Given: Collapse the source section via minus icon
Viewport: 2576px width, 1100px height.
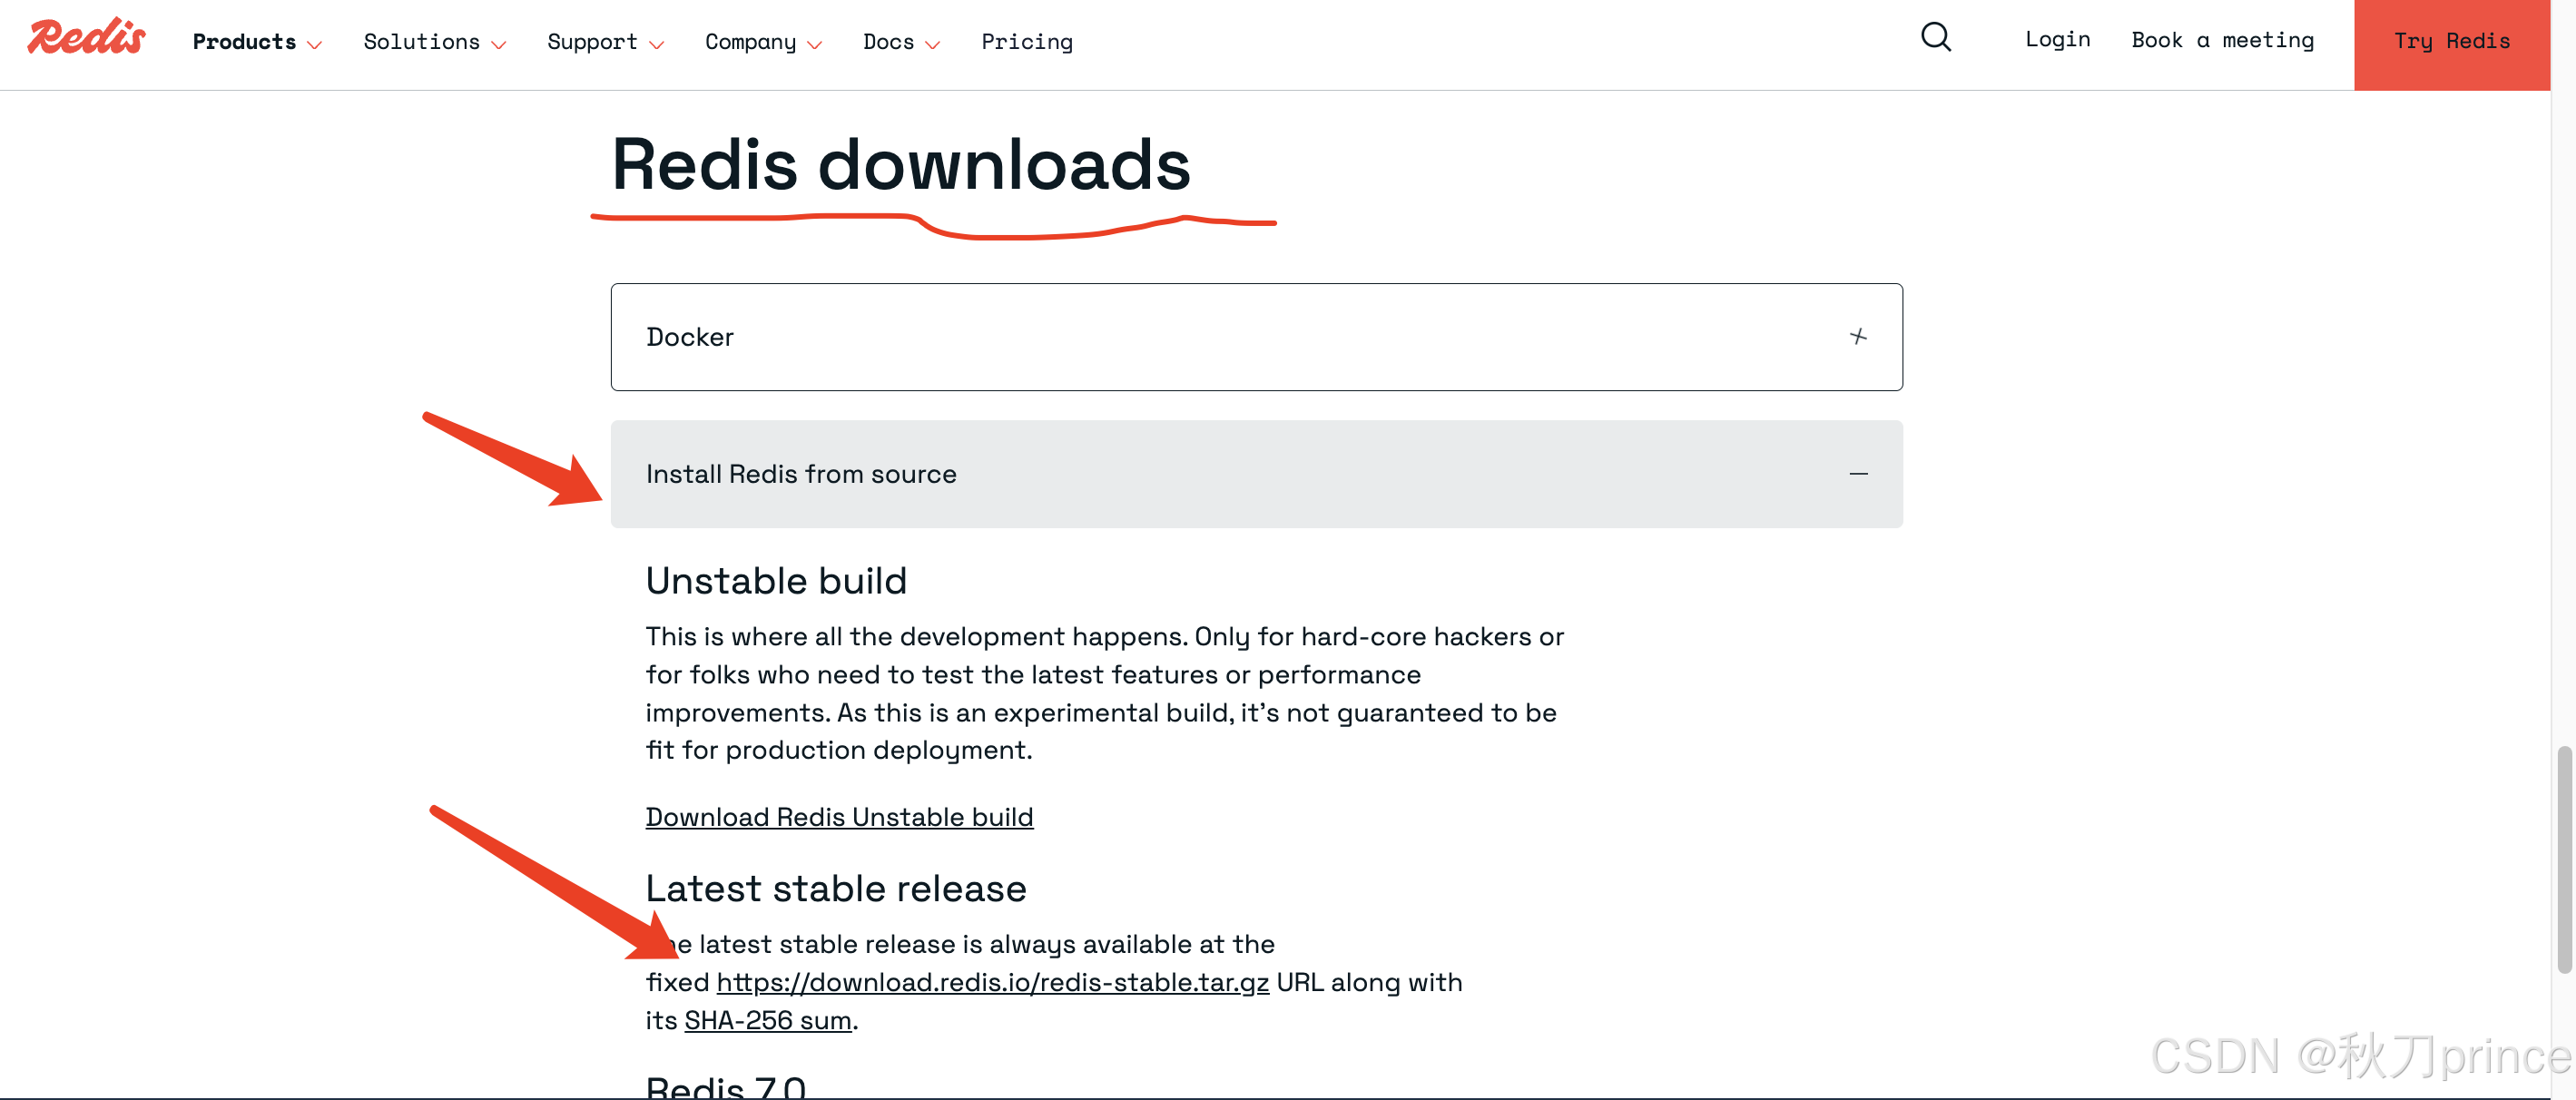Looking at the screenshot, I should [x=1858, y=474].
